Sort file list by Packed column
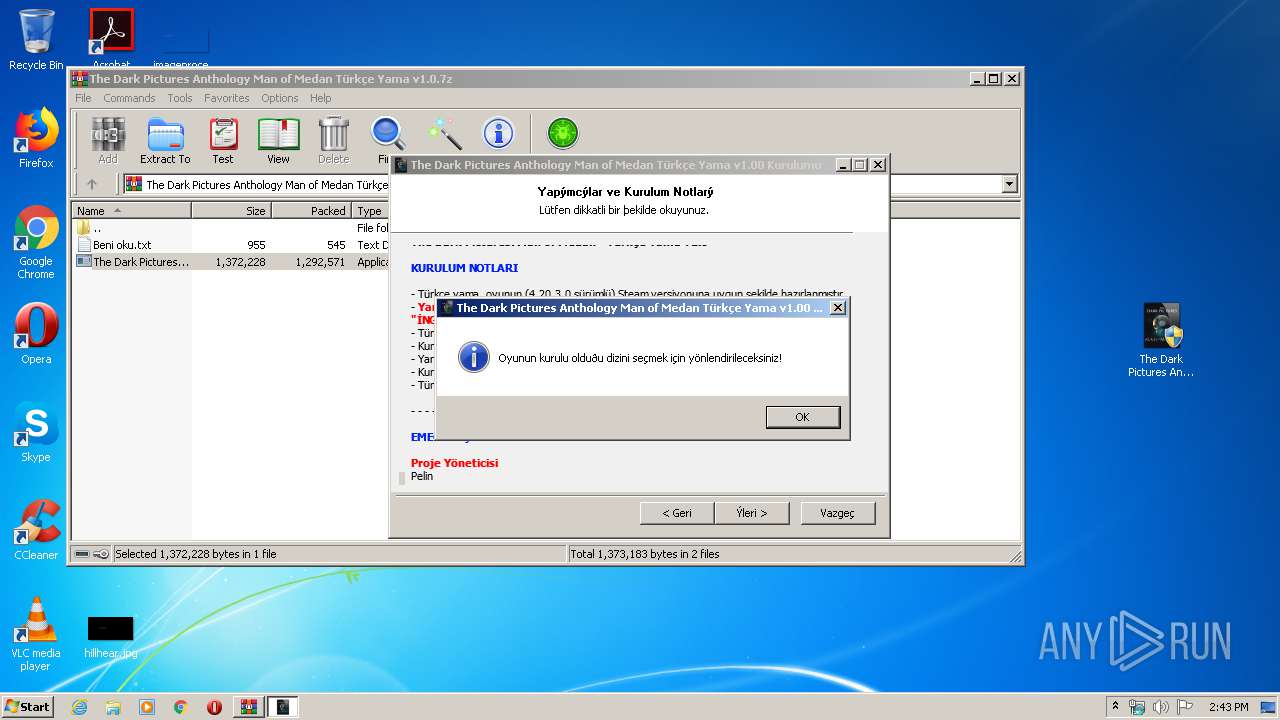Image resolution: width=1280 pixels, height=720 pixels. tap(311, 211)
